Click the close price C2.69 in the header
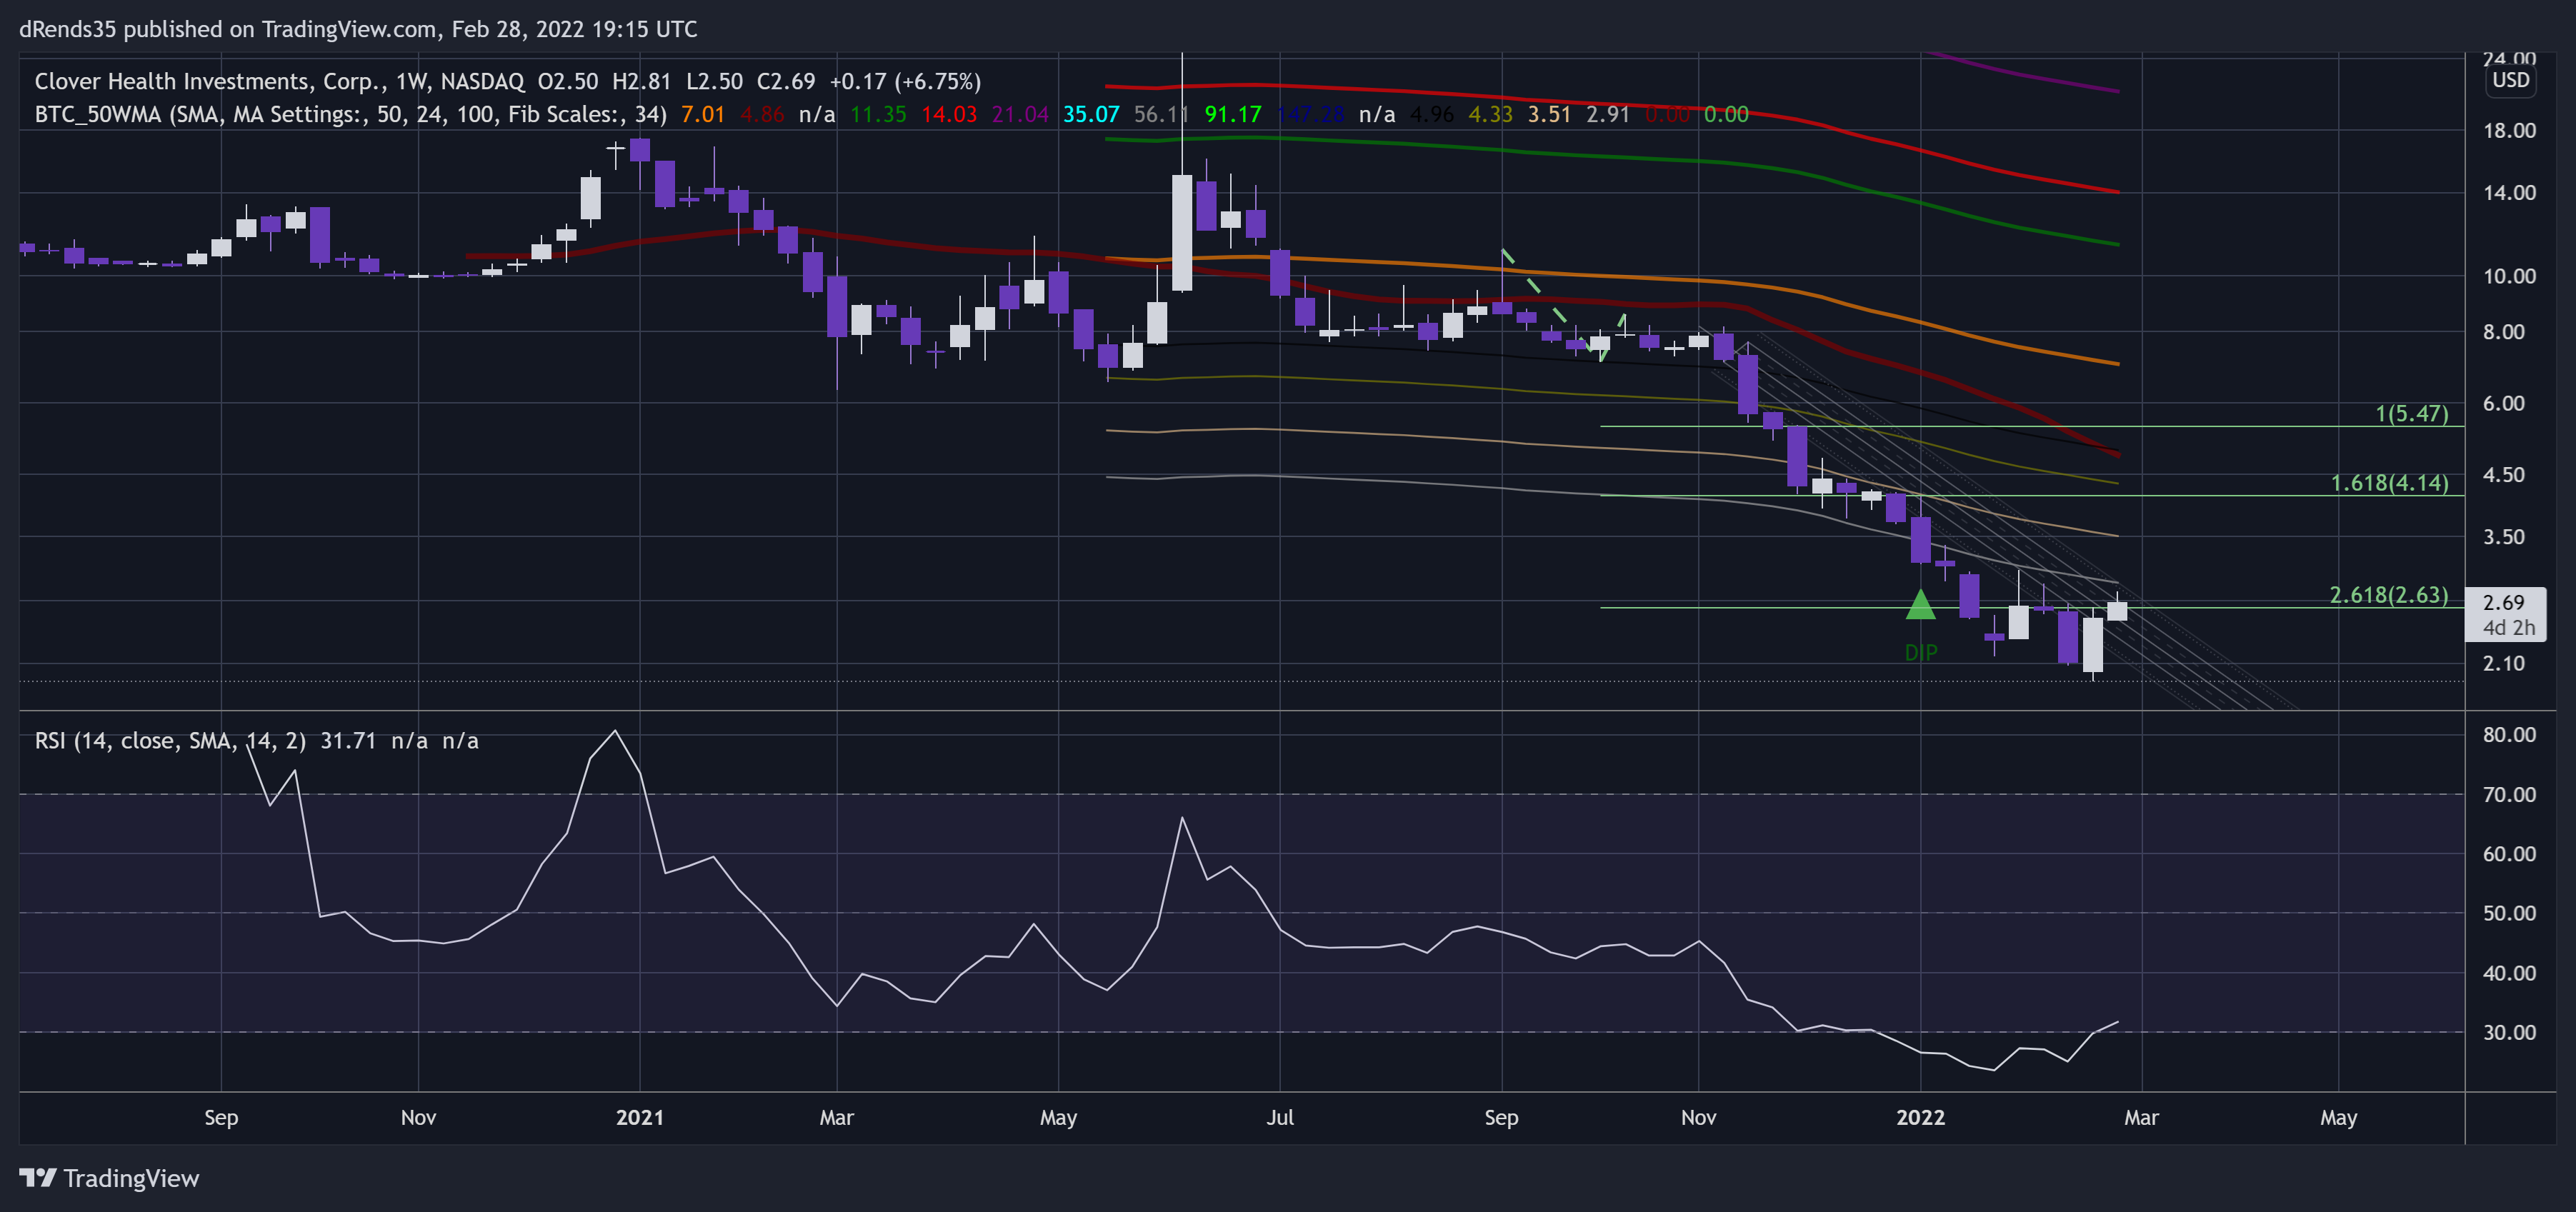The width and height of the screenshot is (2576, 1212). (785, 81)
